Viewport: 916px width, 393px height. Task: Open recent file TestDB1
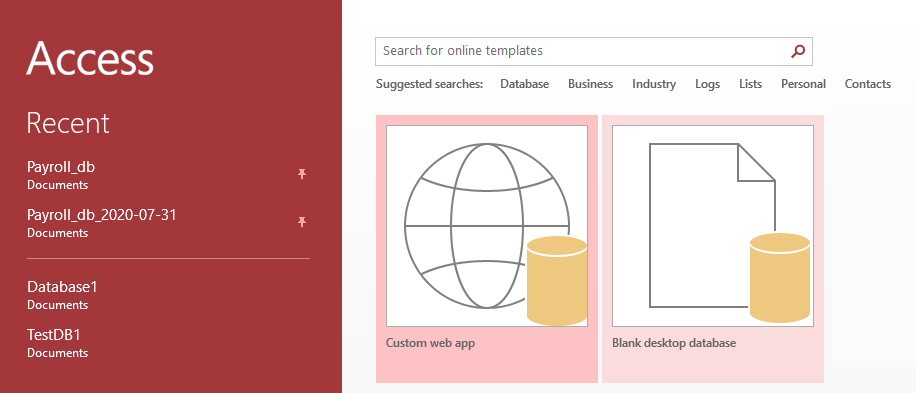(x=168, y=343)
